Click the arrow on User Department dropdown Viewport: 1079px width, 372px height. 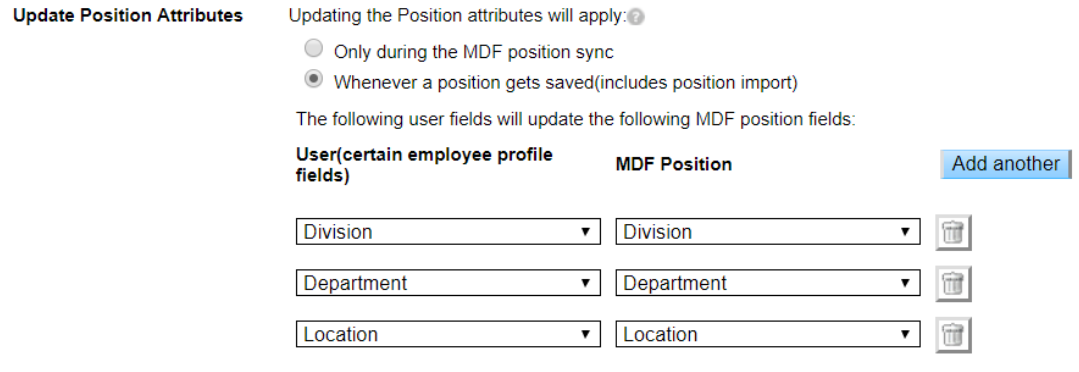pos(586,283)
